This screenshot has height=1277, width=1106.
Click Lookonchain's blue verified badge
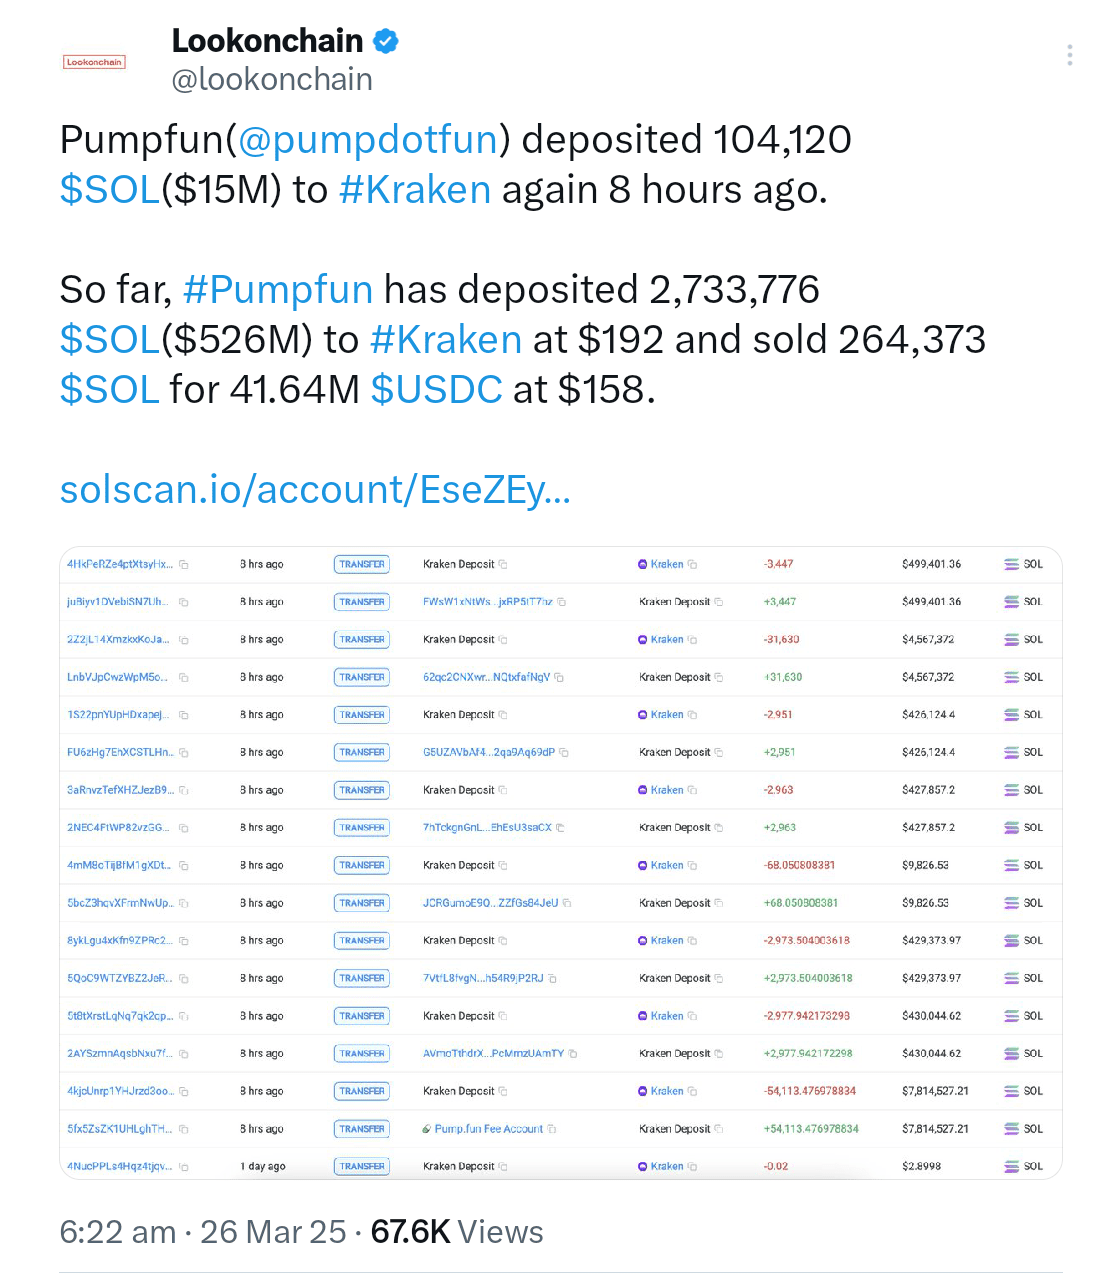[386, 40]
